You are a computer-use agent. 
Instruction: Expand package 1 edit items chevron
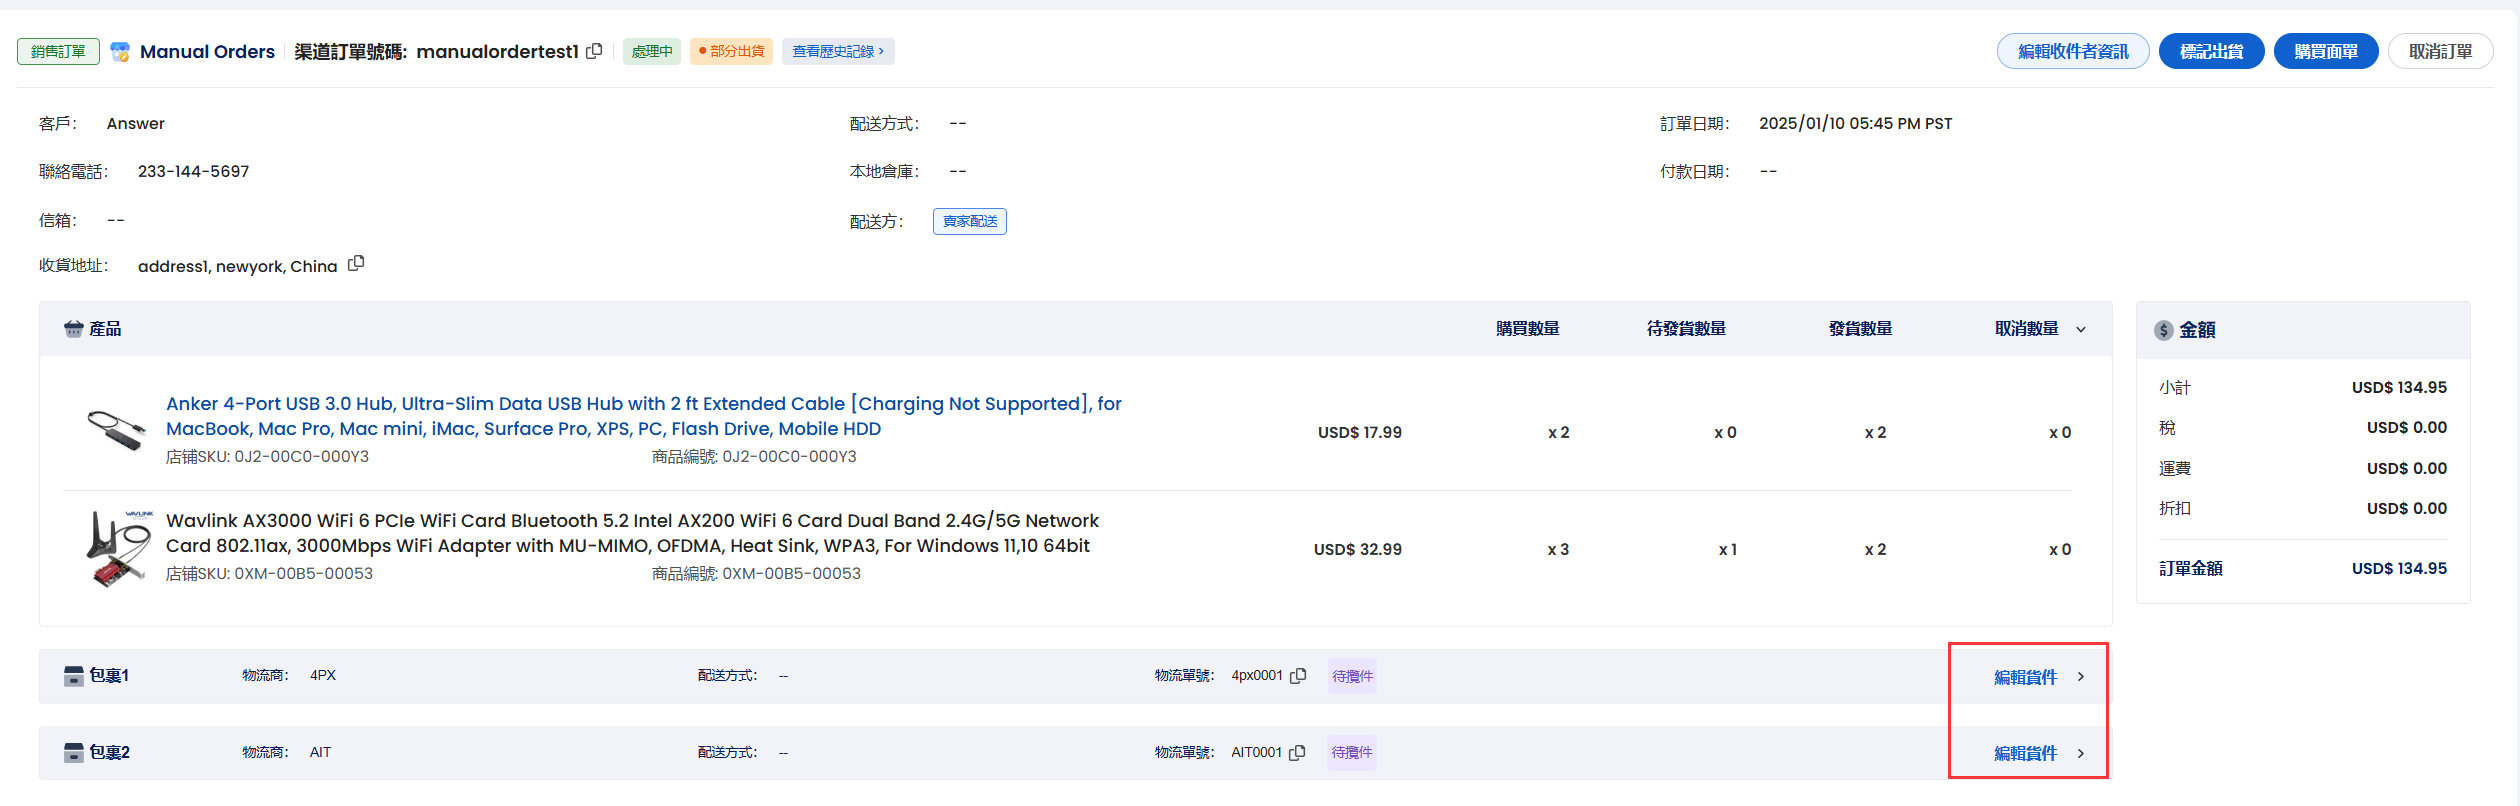pyautogui.click(x=2081, y=677)
